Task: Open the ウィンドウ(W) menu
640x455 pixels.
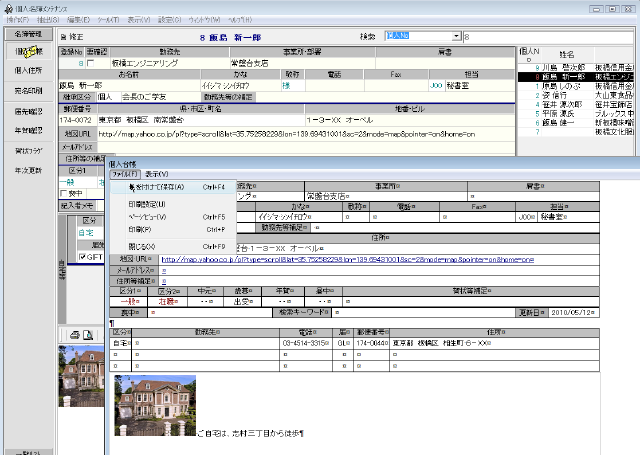Action: 204,20
